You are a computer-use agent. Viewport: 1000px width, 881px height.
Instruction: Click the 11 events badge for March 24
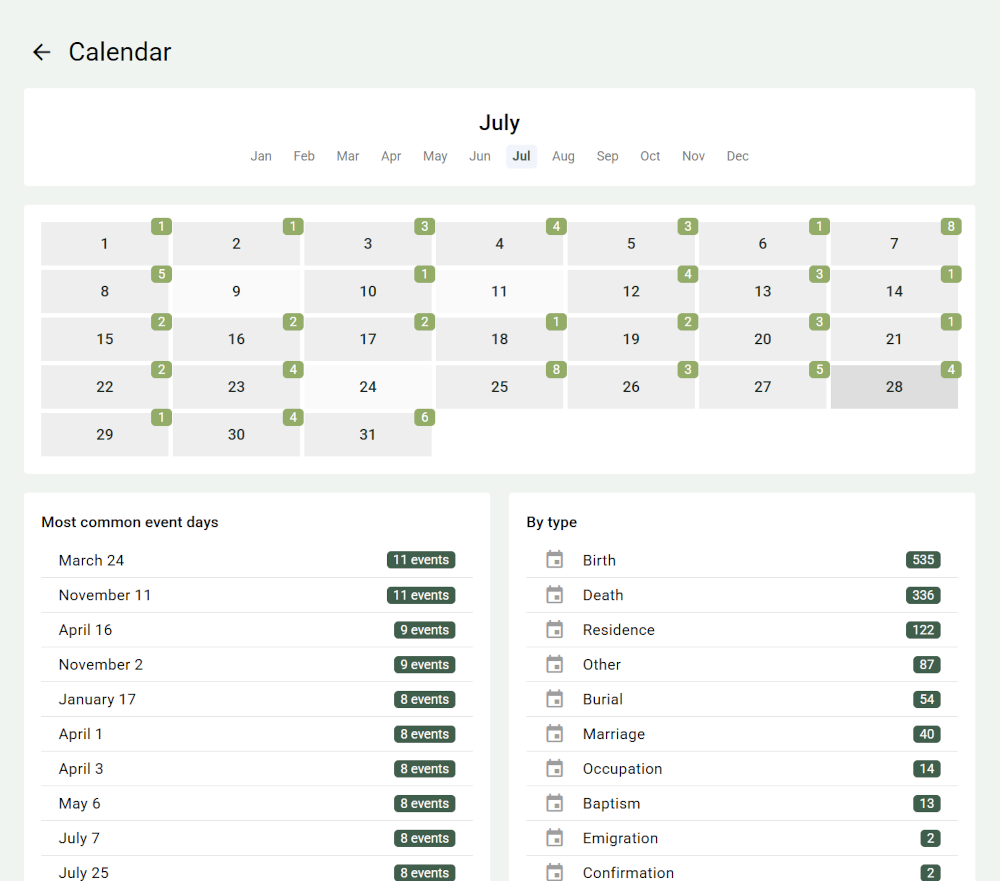click(x=421, y=560)
